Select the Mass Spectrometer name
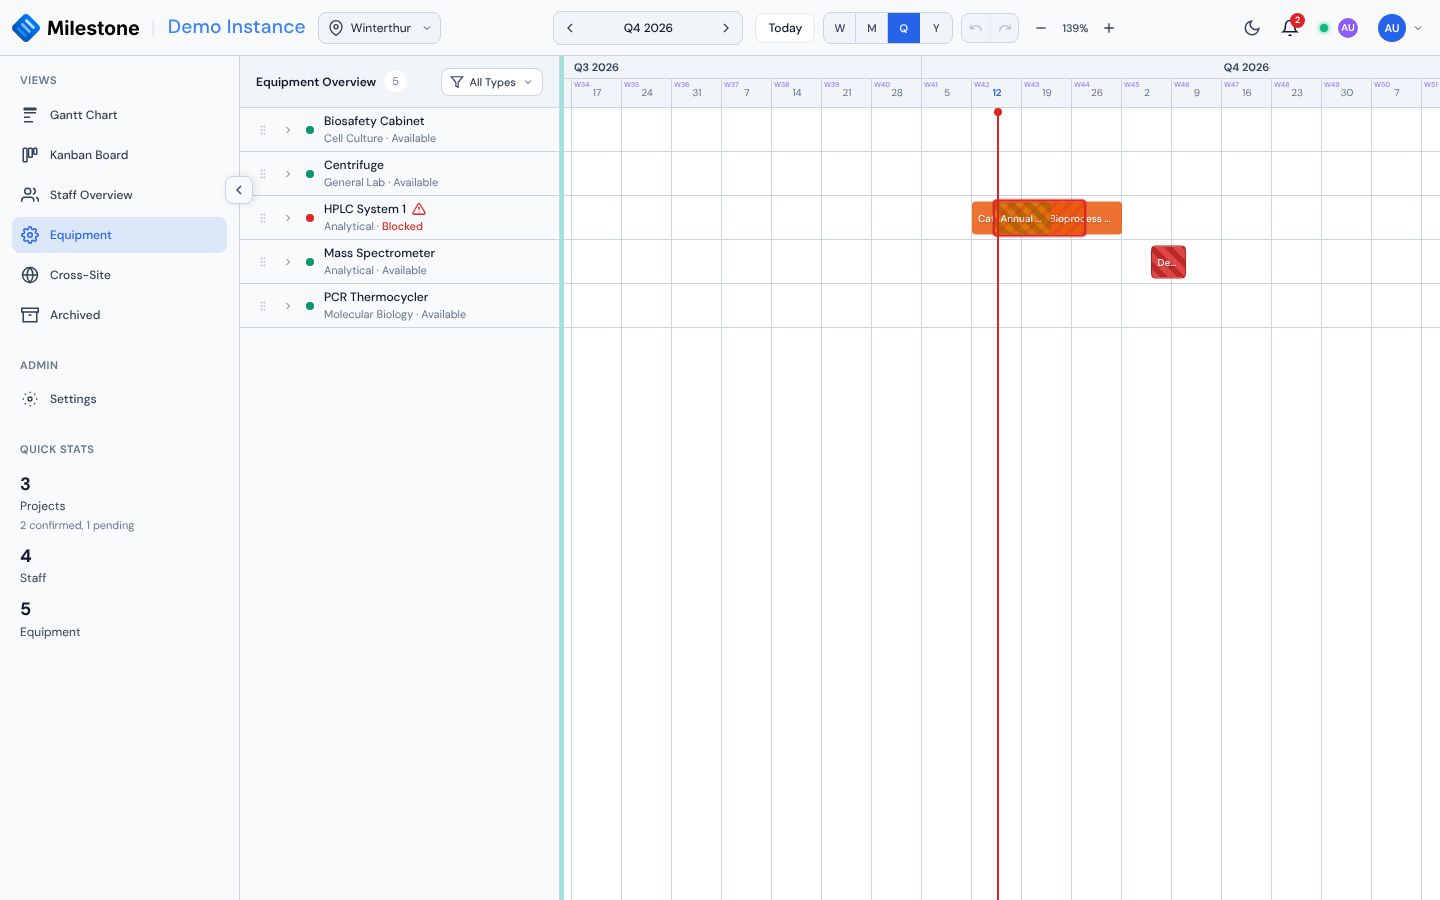The image size is (1440, 900). pos(379,253)
